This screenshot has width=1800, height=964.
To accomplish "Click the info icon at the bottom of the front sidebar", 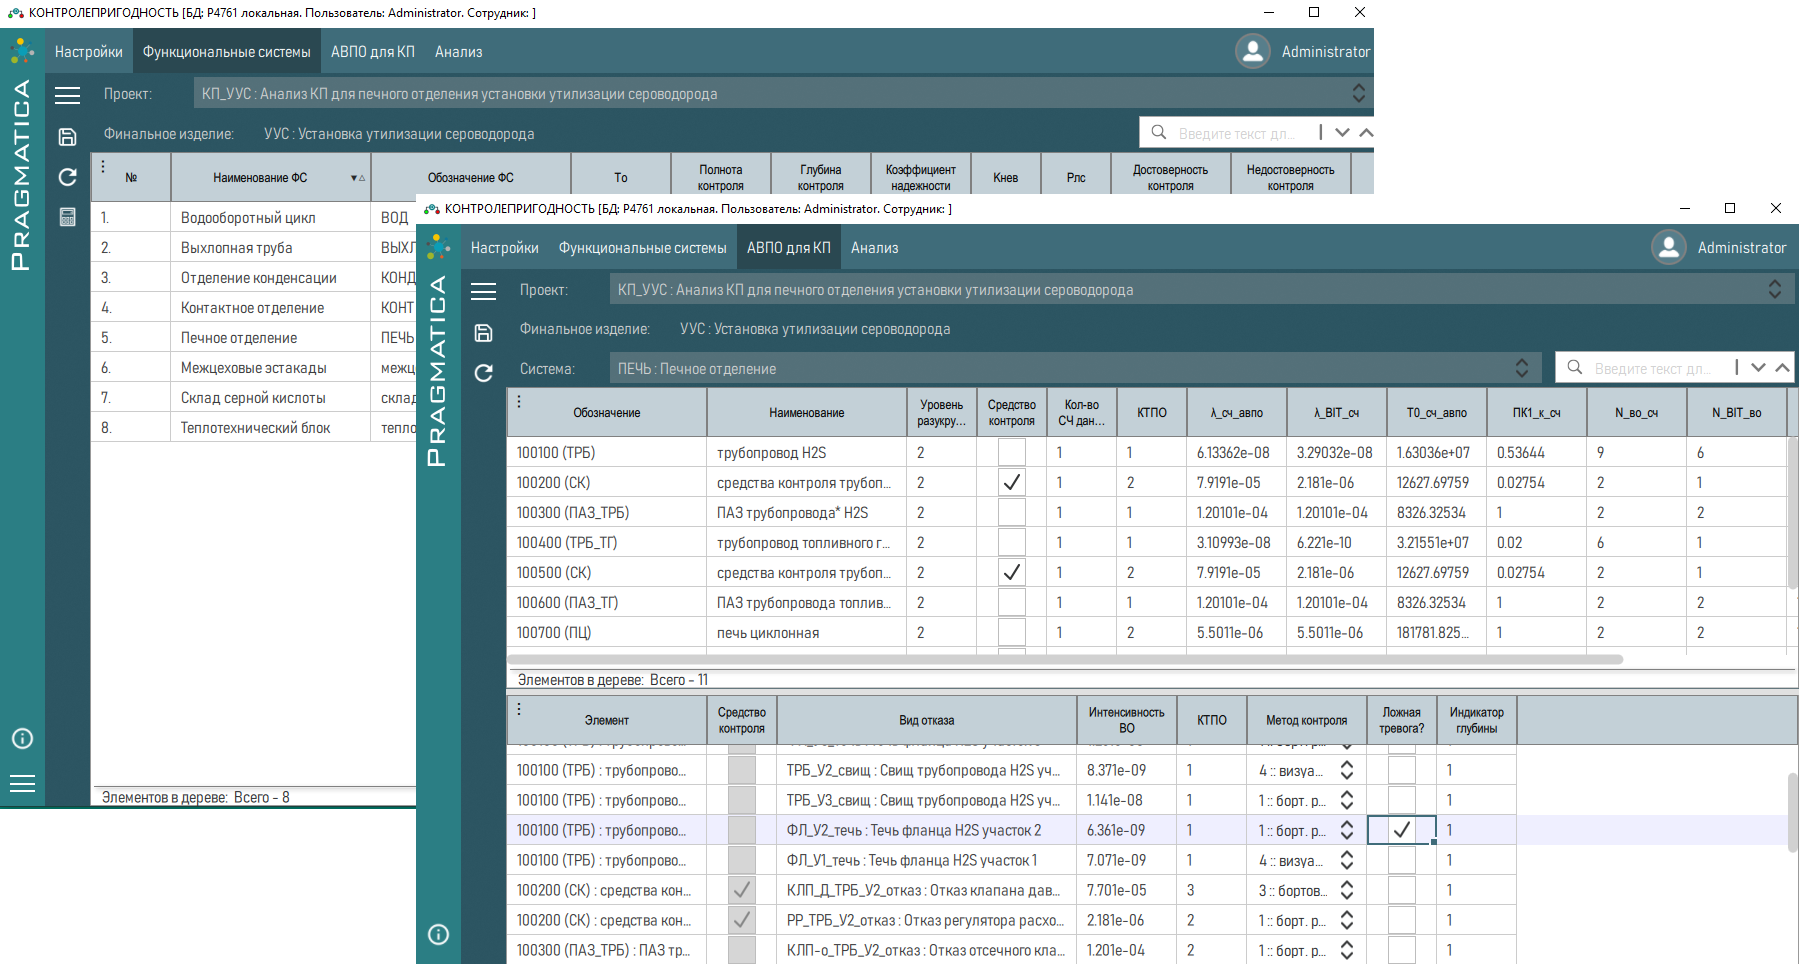I will (x=438, y=934).
